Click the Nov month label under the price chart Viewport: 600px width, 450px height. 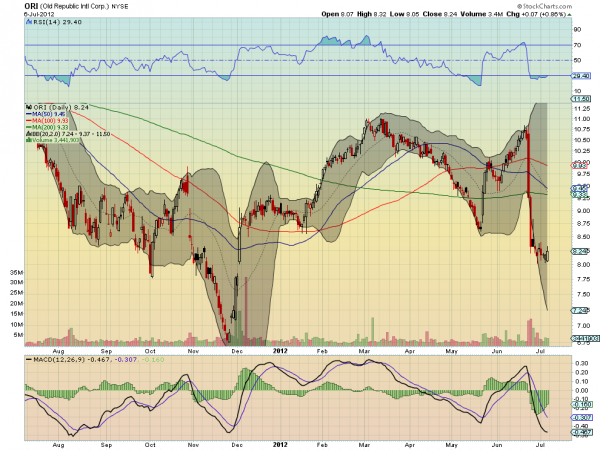(193, 351)
